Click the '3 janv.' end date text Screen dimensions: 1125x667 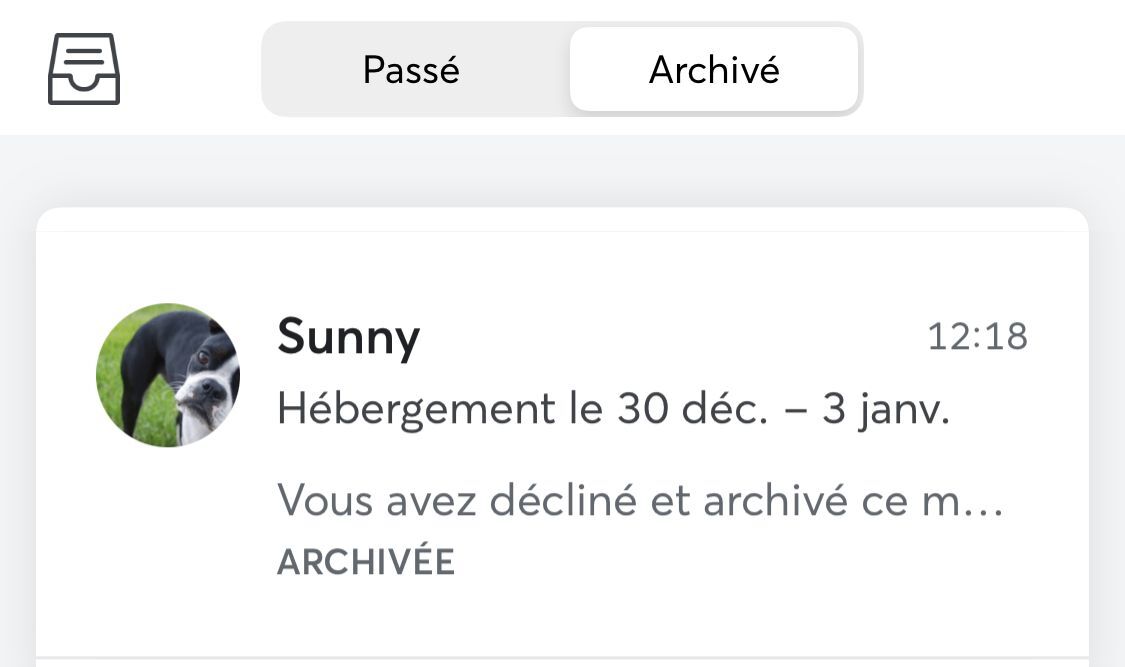tap(885, 410)
